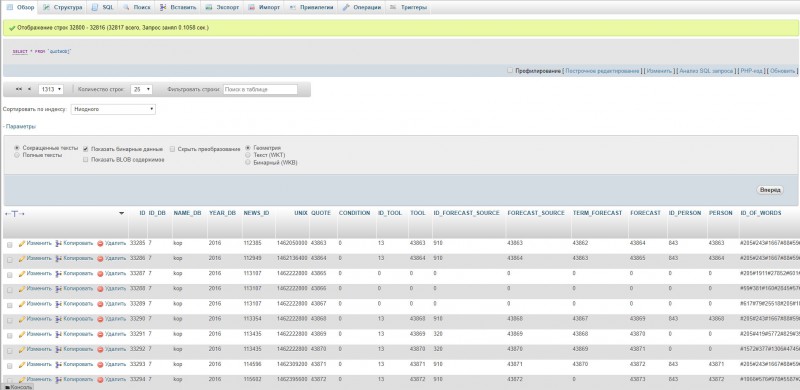
Task: Click the pencil edit icon for row 33287
Action: (22, 274)
